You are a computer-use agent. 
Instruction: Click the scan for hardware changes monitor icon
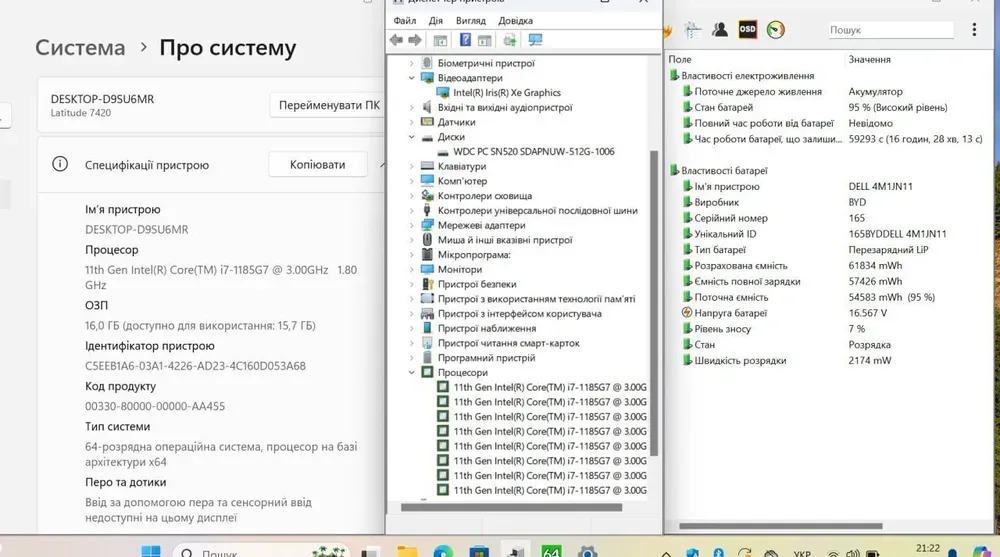pos(535,40)
